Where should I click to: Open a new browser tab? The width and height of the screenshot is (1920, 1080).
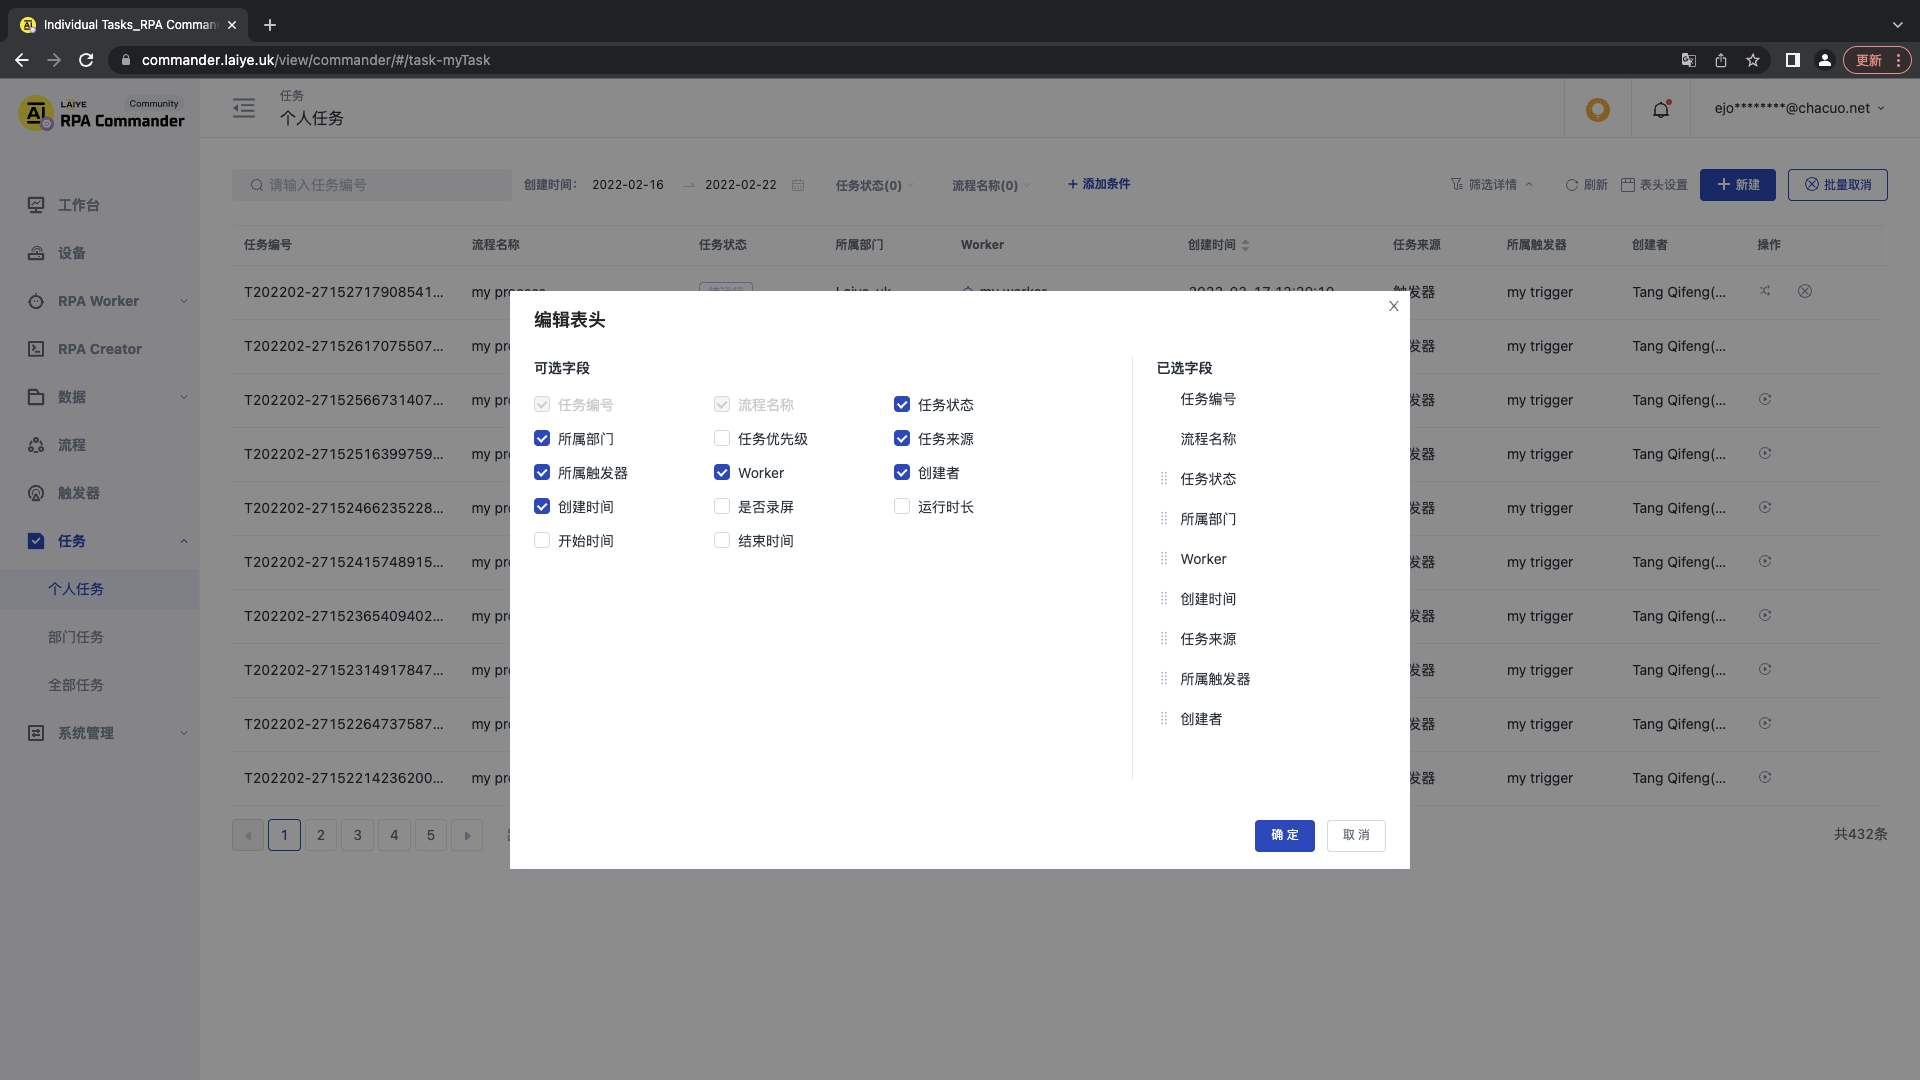point(270,25)
